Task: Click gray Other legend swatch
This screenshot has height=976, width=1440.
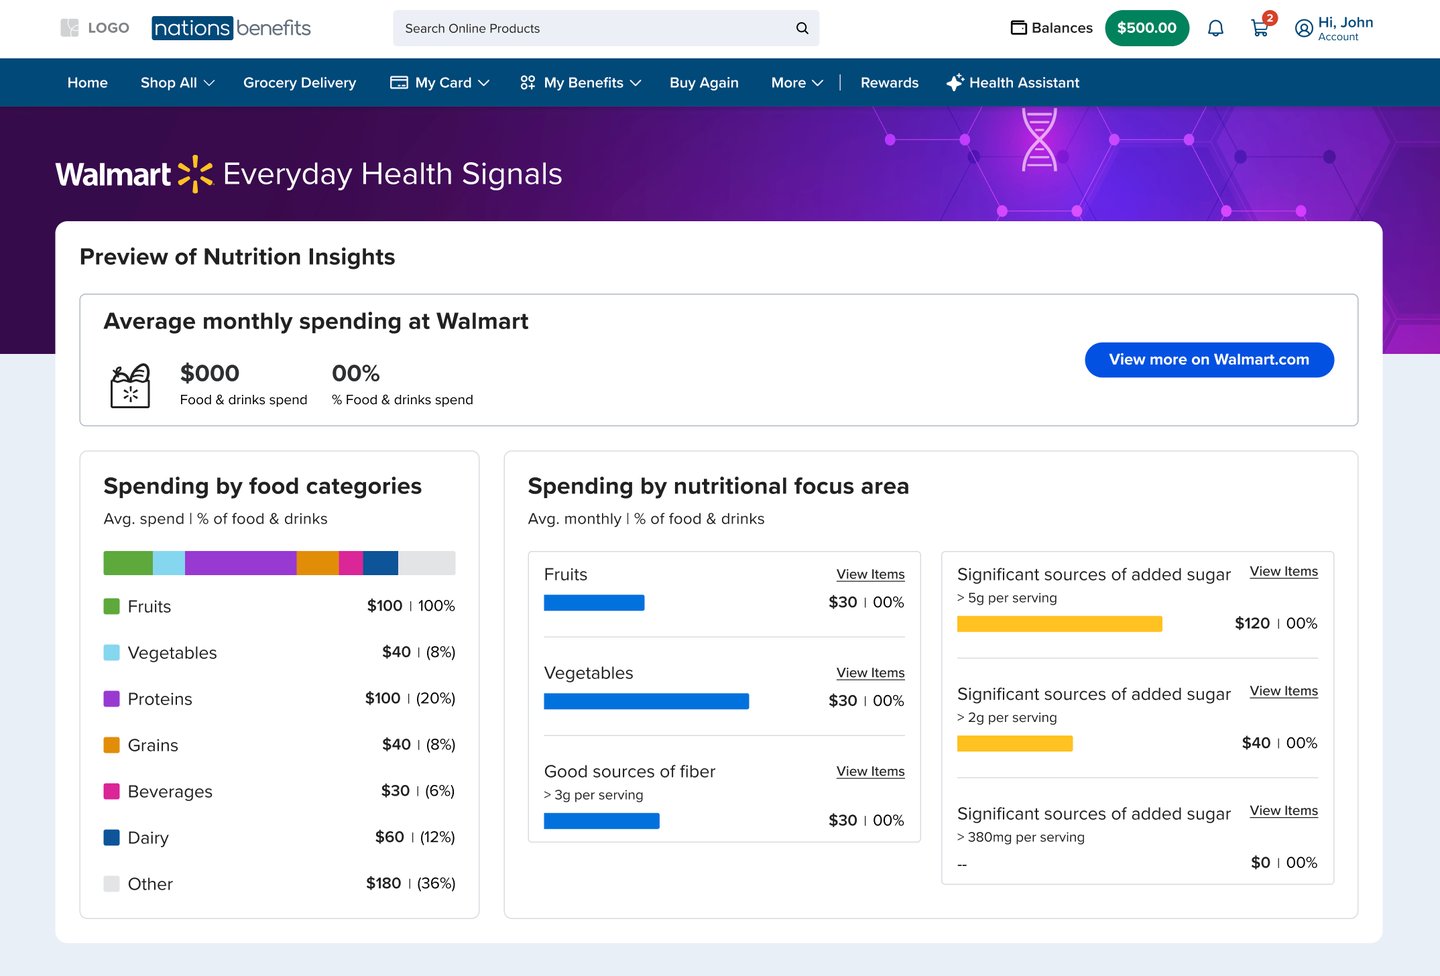Action: tap(112, 884)
